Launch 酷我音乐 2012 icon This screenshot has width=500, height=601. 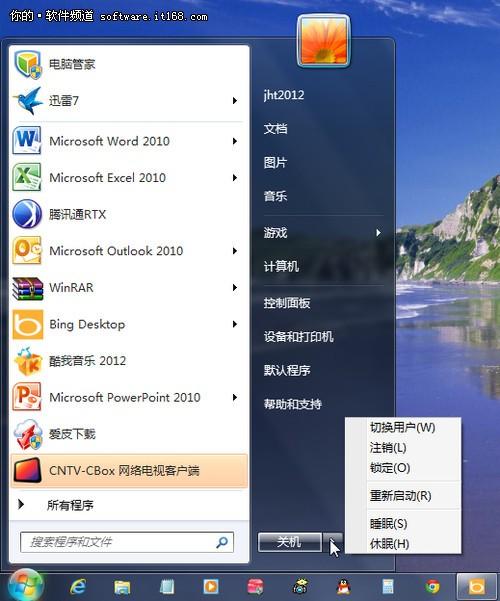click(x=28, y=361)
